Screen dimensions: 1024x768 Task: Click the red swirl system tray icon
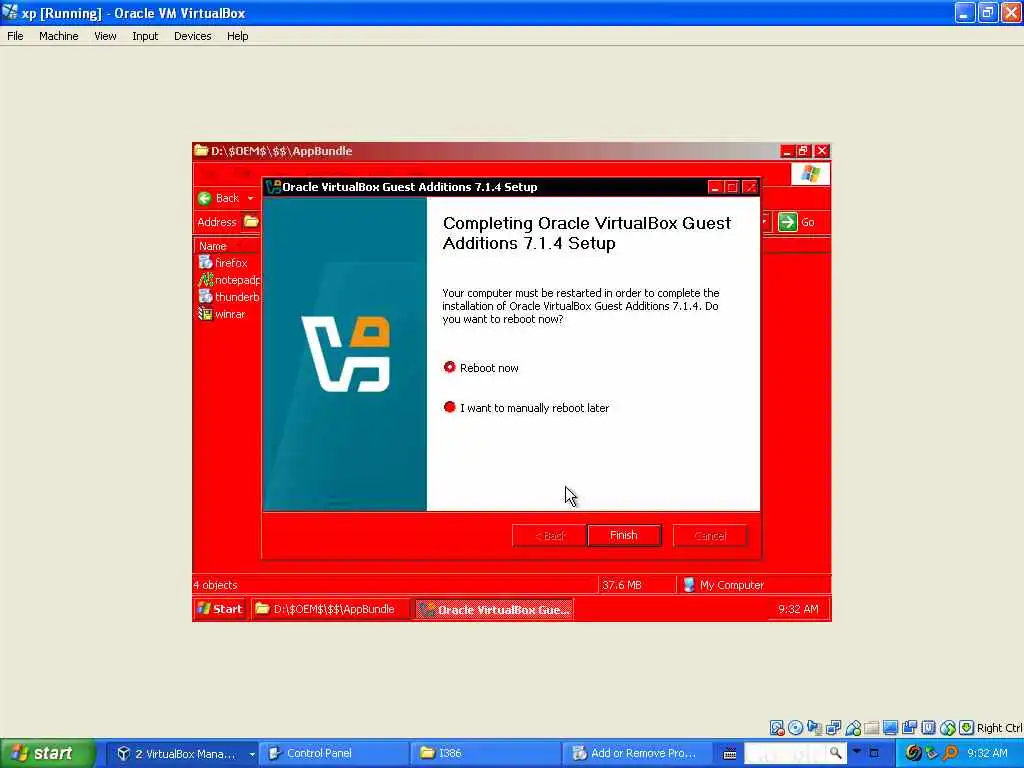914,754
